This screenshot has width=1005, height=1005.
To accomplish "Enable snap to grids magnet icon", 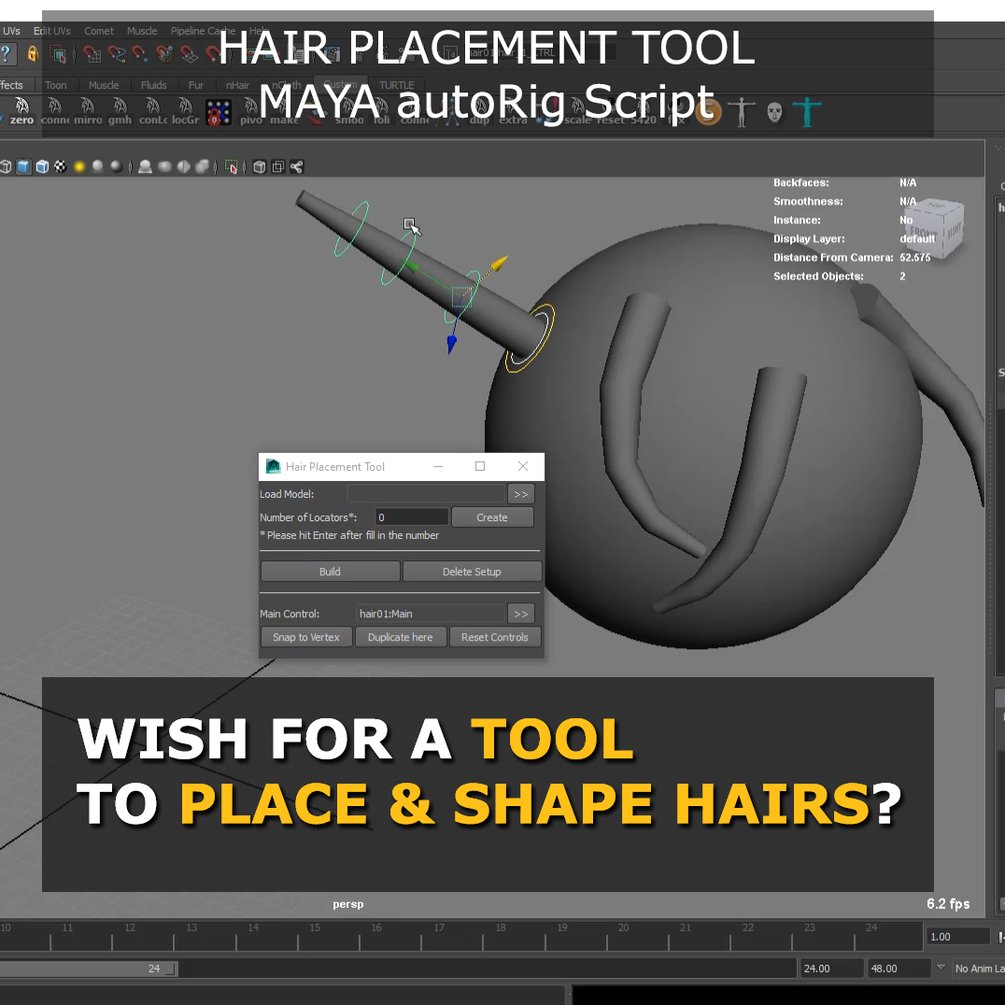I will [92, 54].
